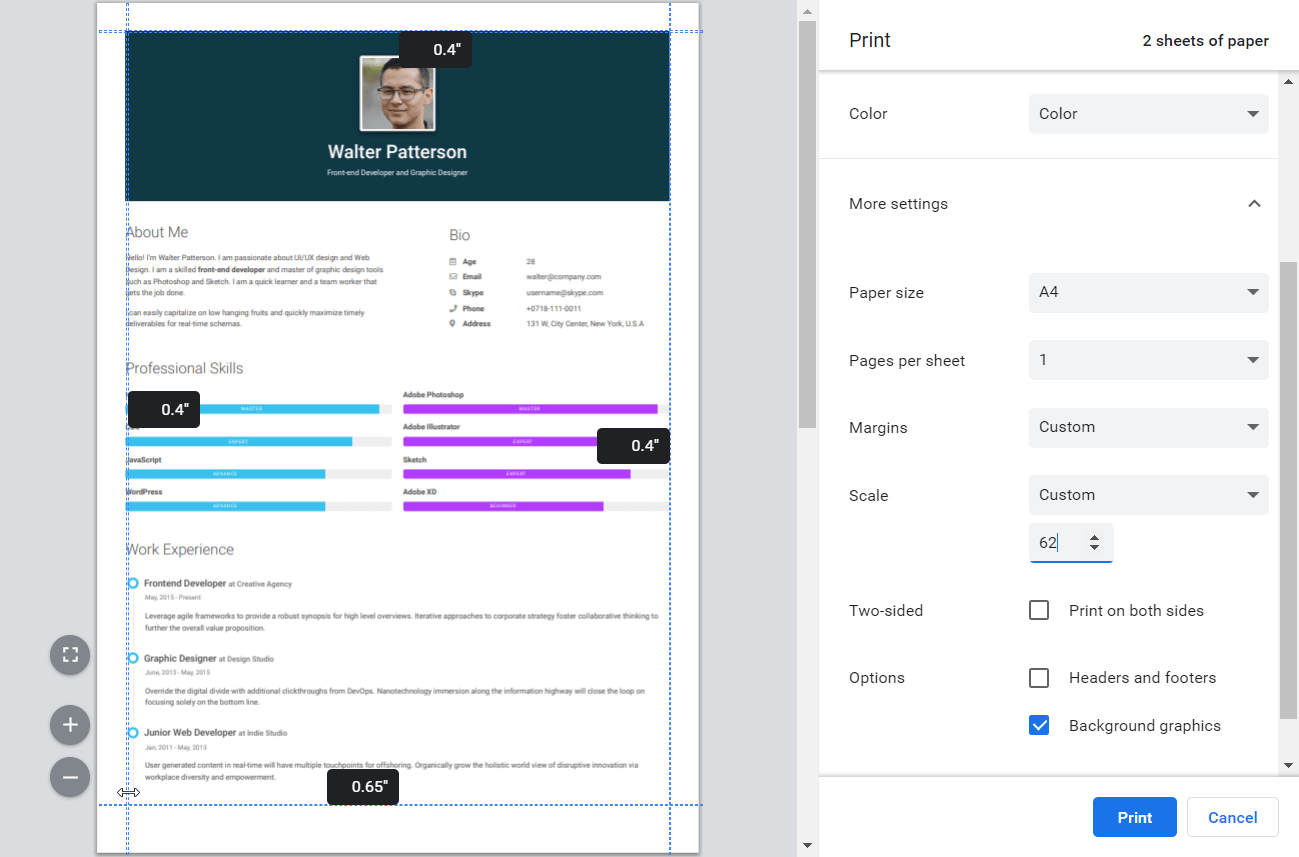Open the Margins Custom dropdown
This screenshot has width=1299, height=857.
(x=1148, y=427)
